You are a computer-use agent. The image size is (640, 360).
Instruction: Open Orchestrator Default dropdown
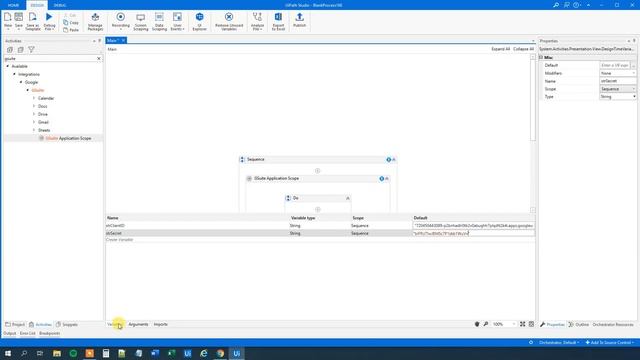pyautogui.click(x=559, y=342)
